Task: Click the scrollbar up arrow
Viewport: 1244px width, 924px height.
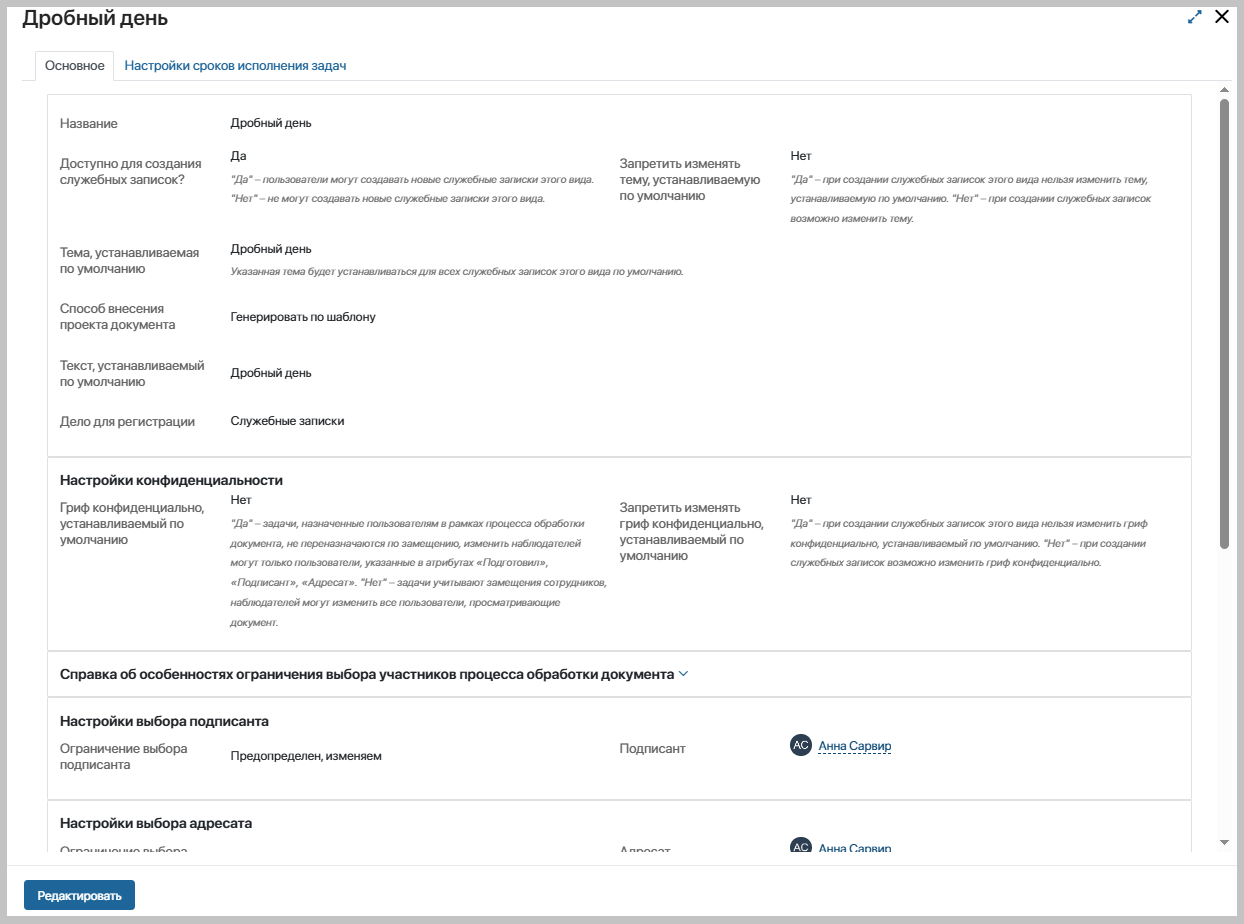Action: (x=1224, y=90)
